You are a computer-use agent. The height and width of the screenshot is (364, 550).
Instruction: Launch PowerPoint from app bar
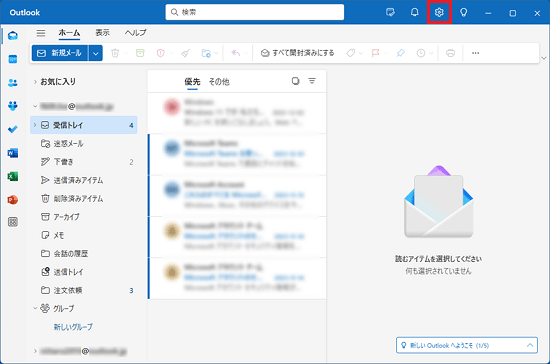13,200
